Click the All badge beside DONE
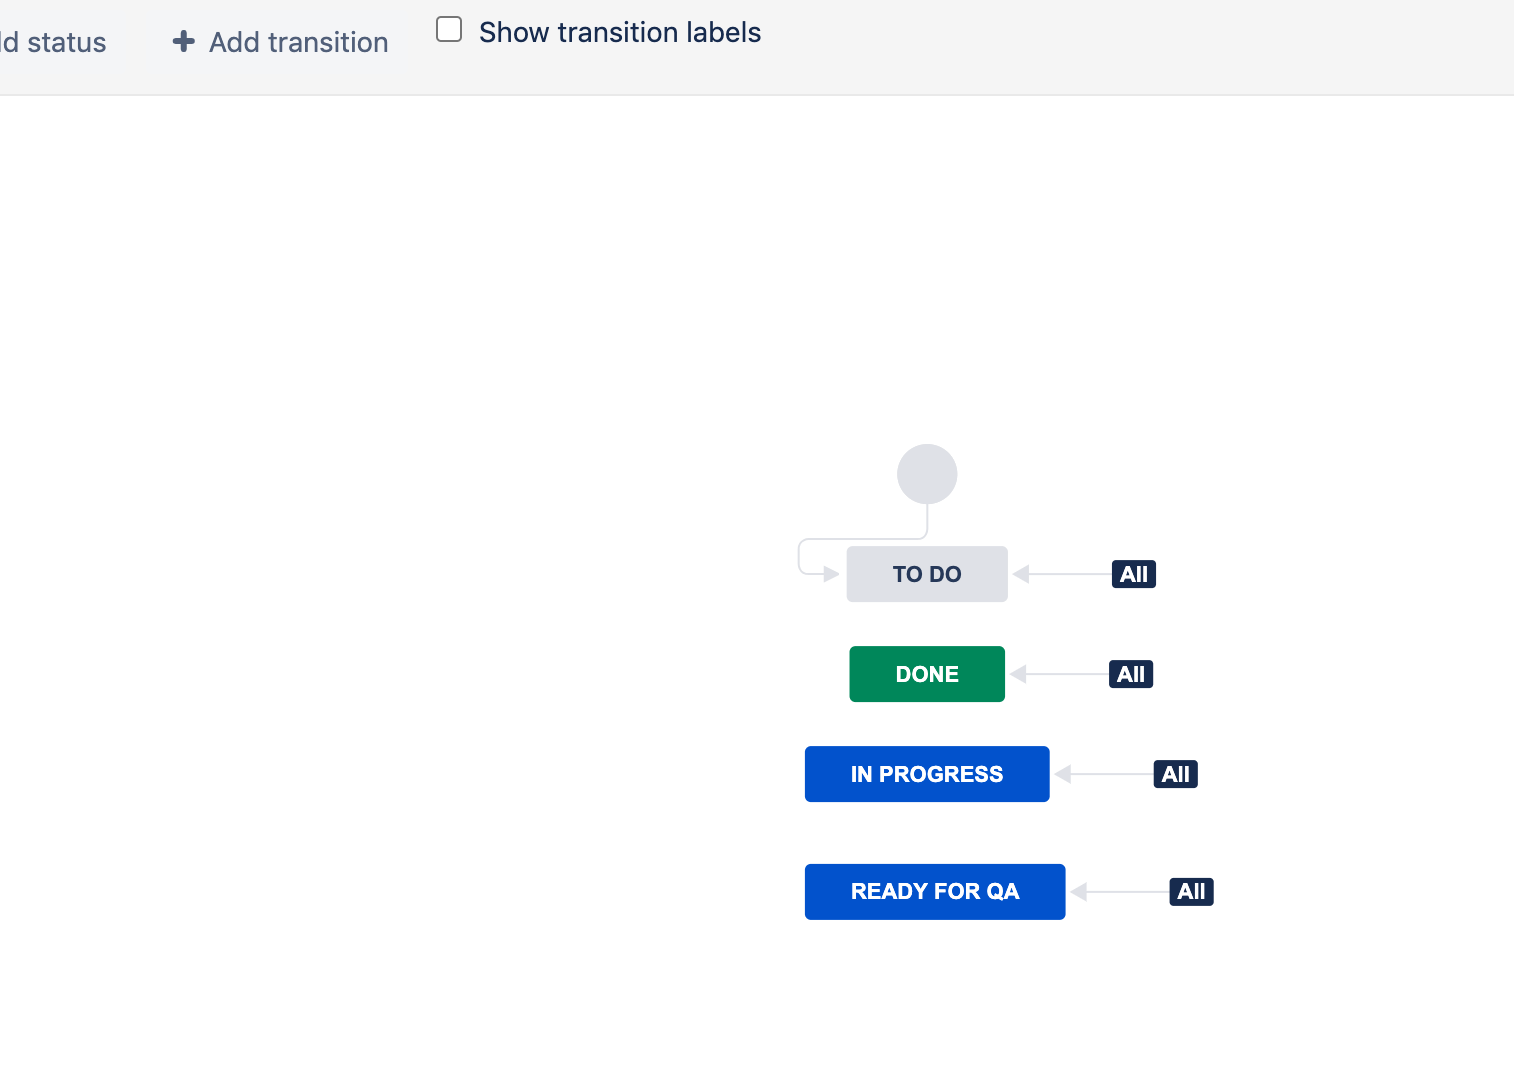1514x1068 pixels. point(1131,674)
